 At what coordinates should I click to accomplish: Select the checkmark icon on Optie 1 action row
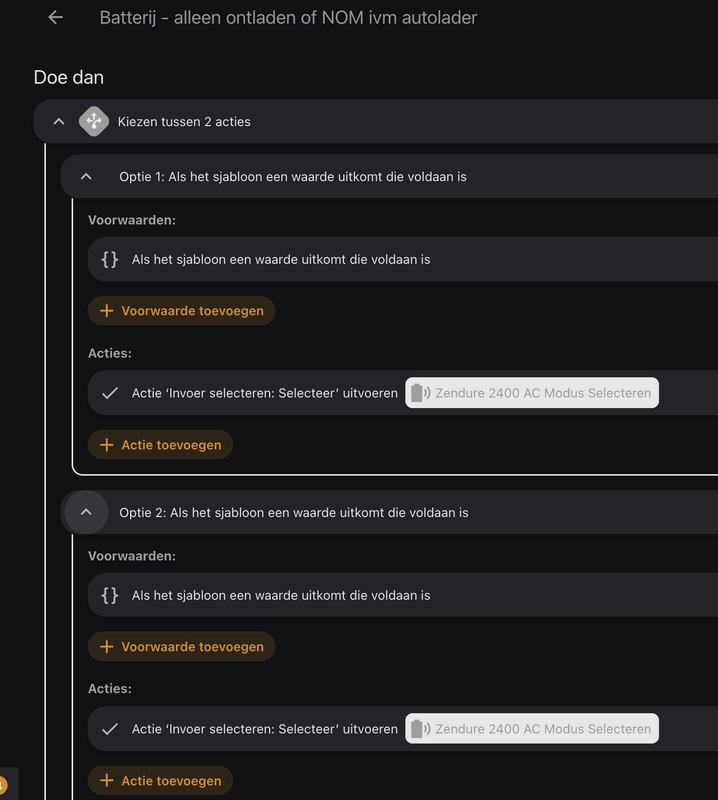(109, 393)
